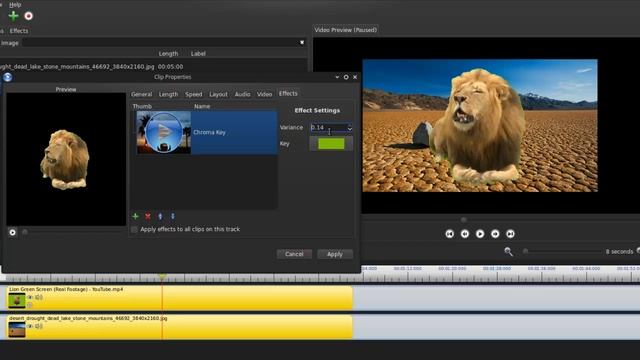
Task: Switch to the Effects panel tab
Action: (19, 31)
